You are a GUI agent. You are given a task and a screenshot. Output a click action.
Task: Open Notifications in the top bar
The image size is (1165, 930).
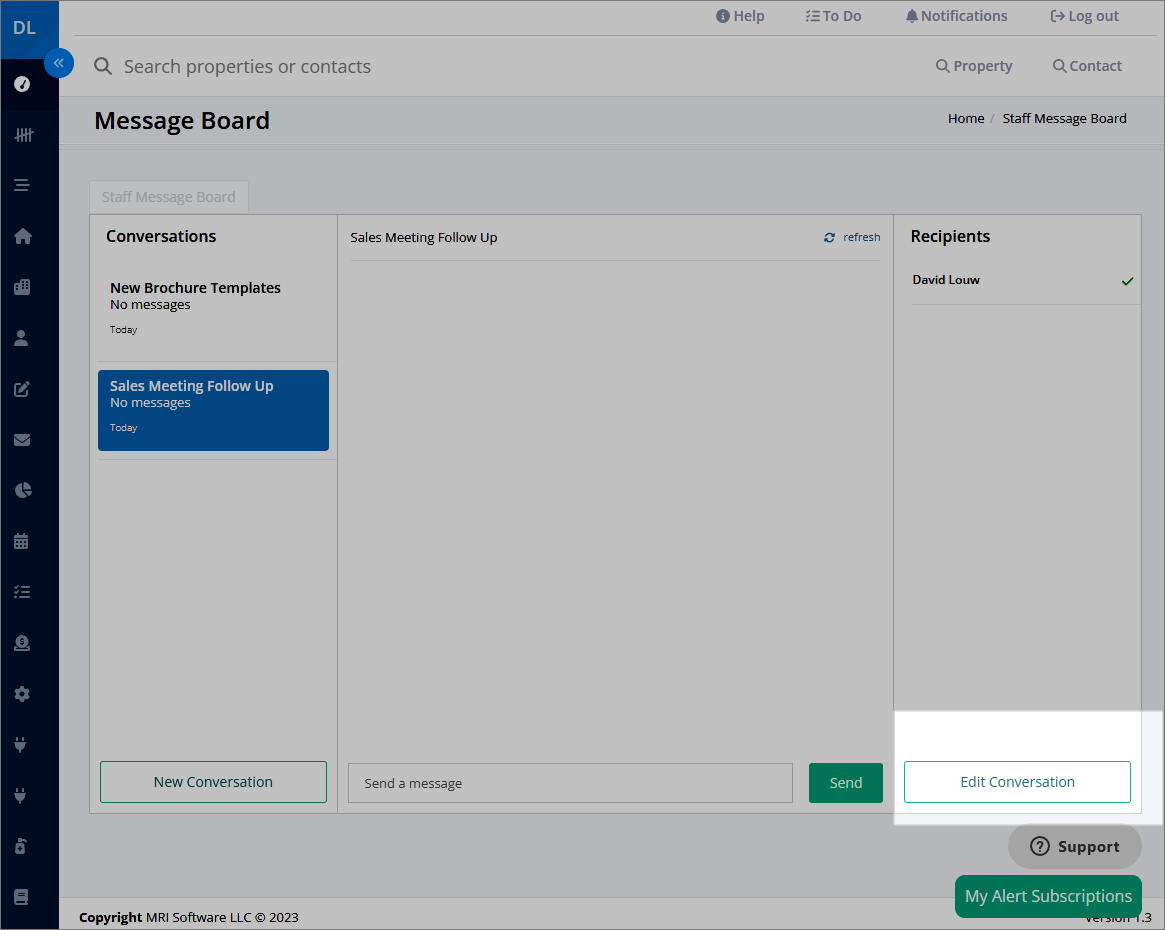957,16
